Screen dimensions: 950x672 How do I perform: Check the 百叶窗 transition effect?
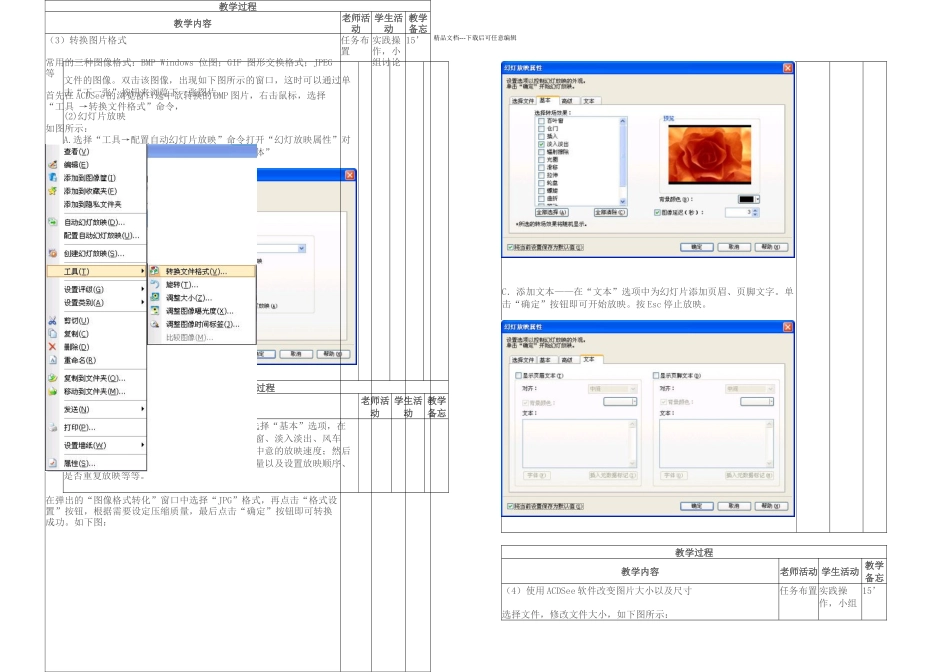tap(541, 121)
